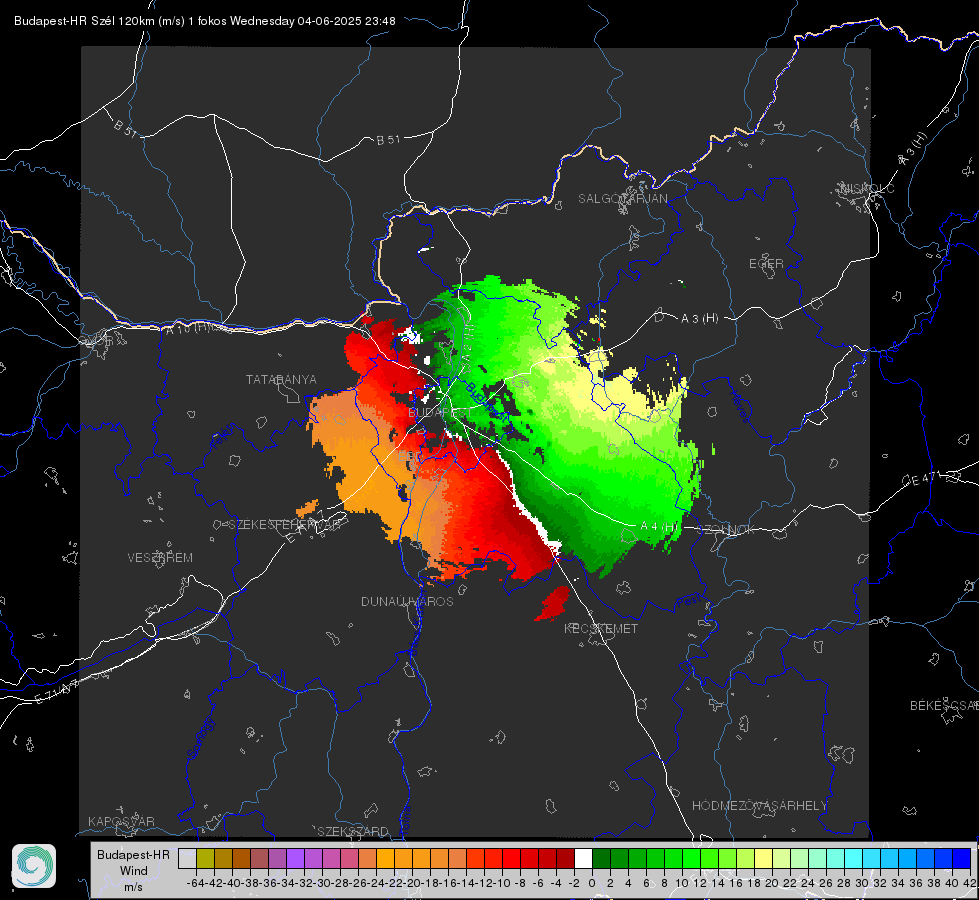Pick the light grey first legend swatch
The height and width of the screenshot is (900, 979).
(187, 858)
